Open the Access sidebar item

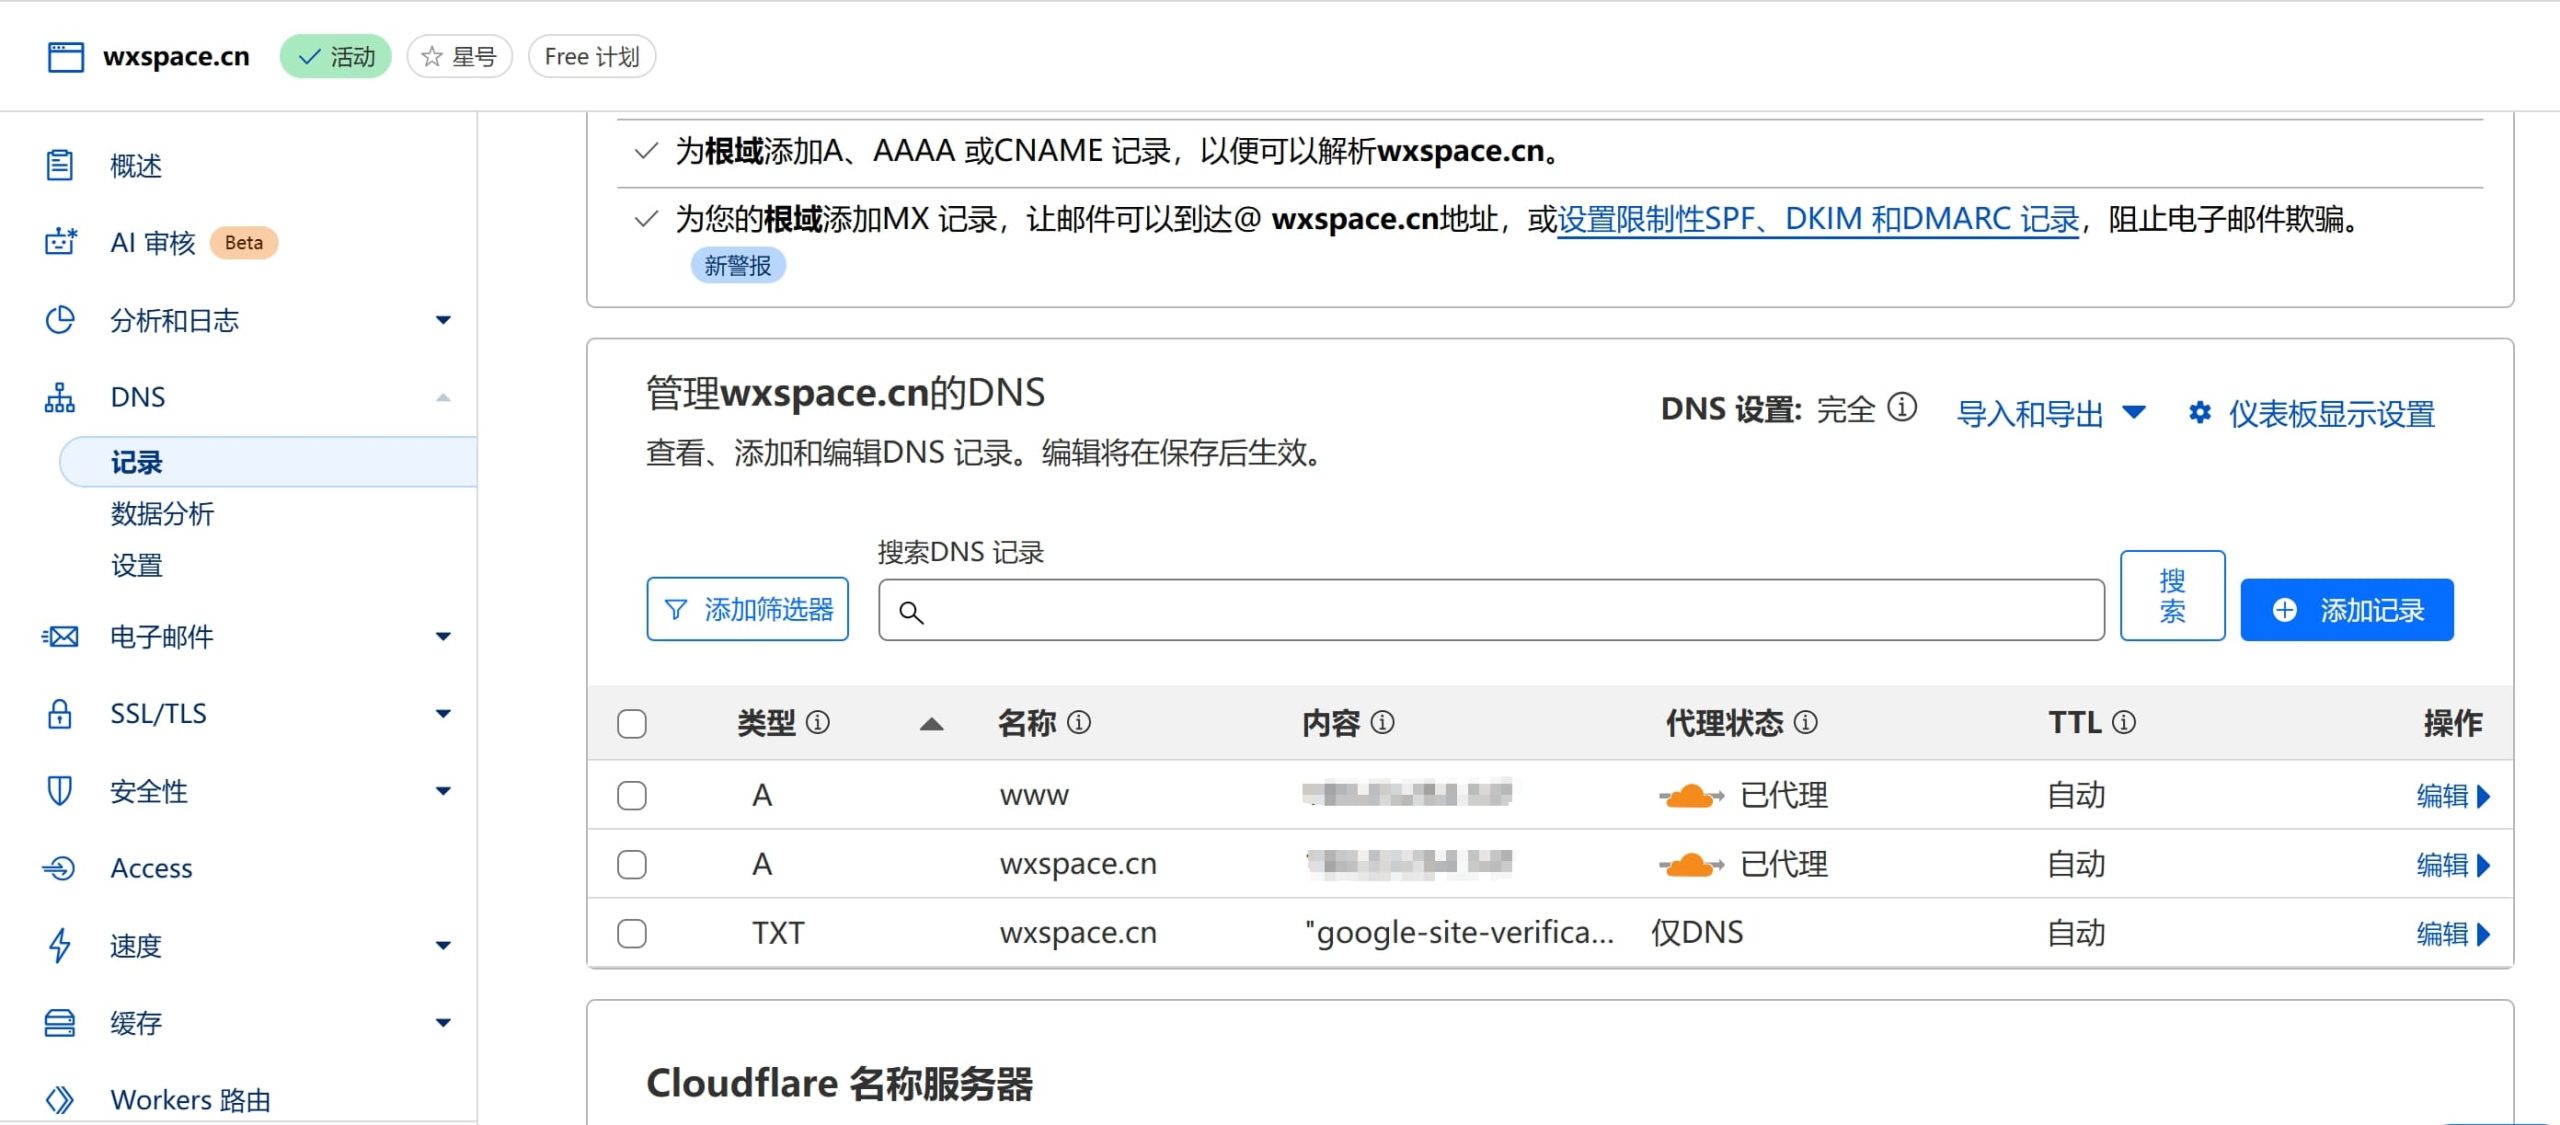click(151, 868)
